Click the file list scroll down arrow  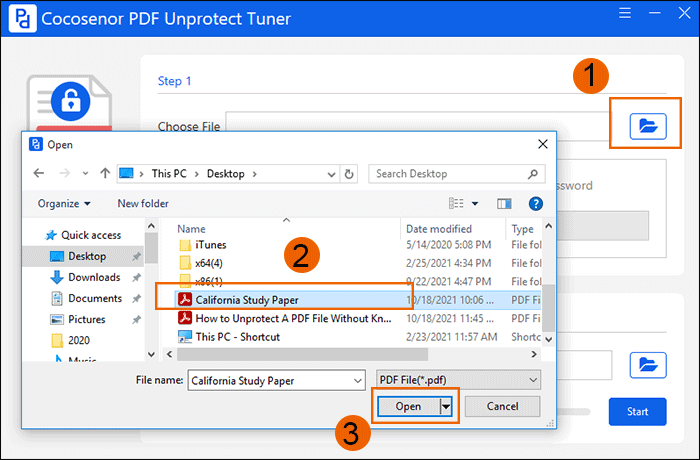(x=549, y=339)
